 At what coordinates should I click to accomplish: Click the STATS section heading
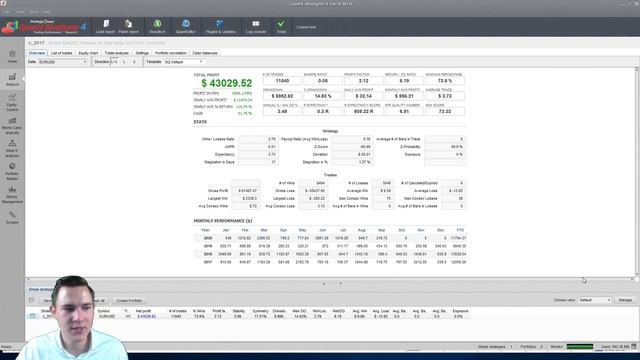[200, 122]
